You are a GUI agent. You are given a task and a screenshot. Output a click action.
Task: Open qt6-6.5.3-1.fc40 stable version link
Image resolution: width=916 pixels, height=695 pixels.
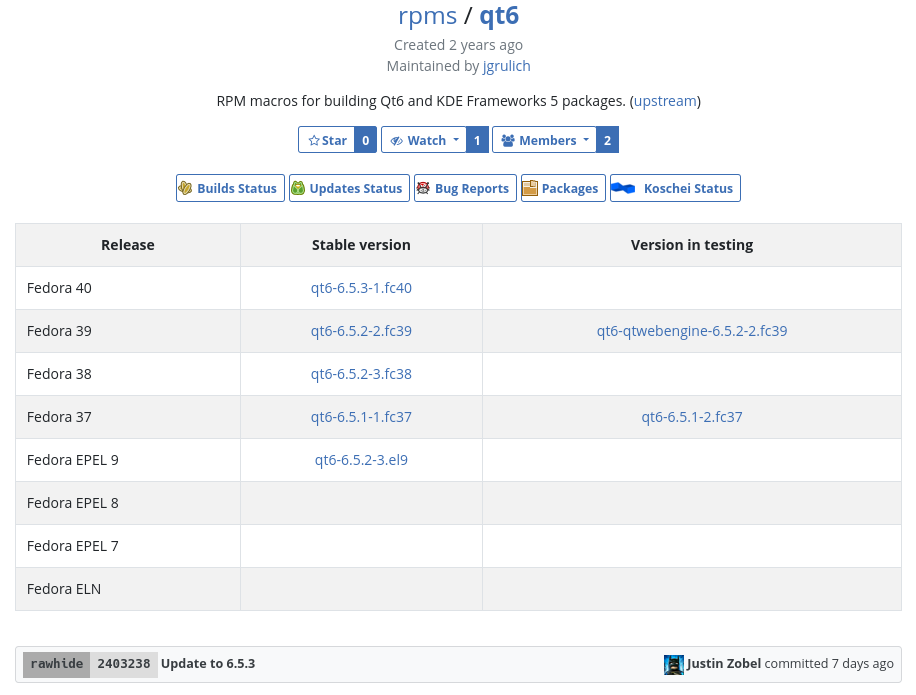pyautogui.click(x=361, y=288)
